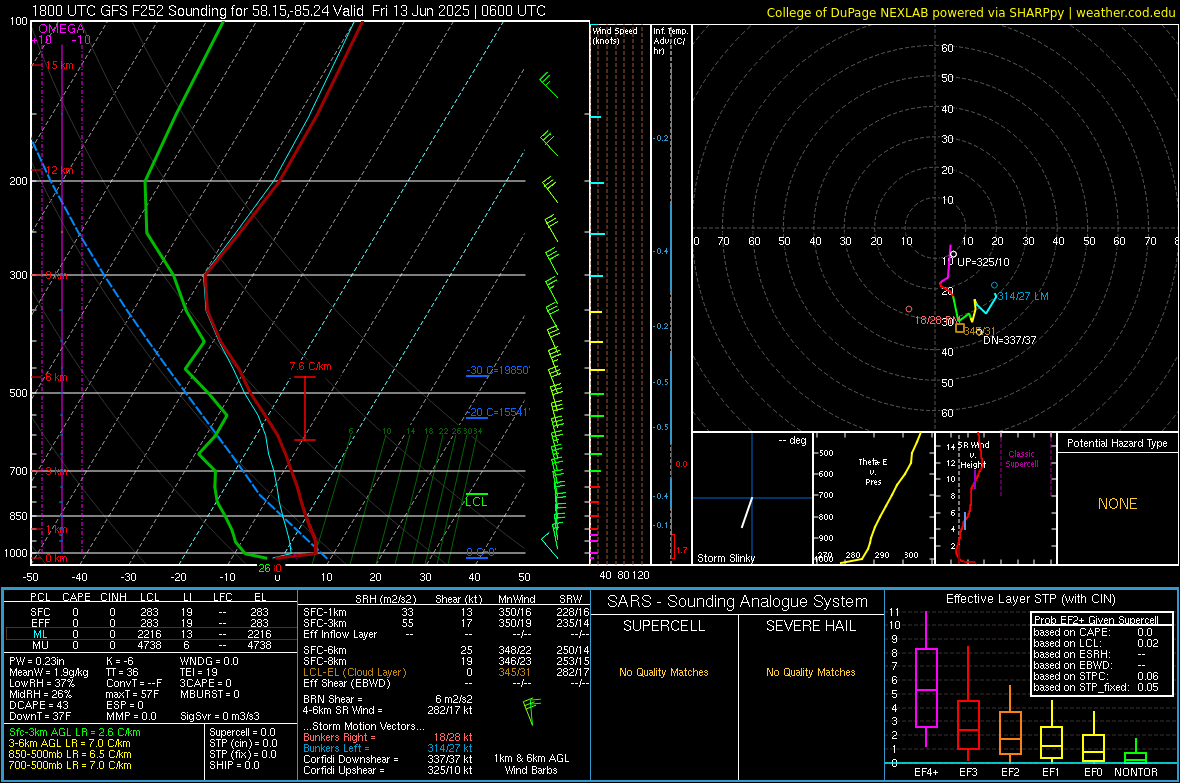Select the highlighted ML parcel row

(x=149, y=635)
